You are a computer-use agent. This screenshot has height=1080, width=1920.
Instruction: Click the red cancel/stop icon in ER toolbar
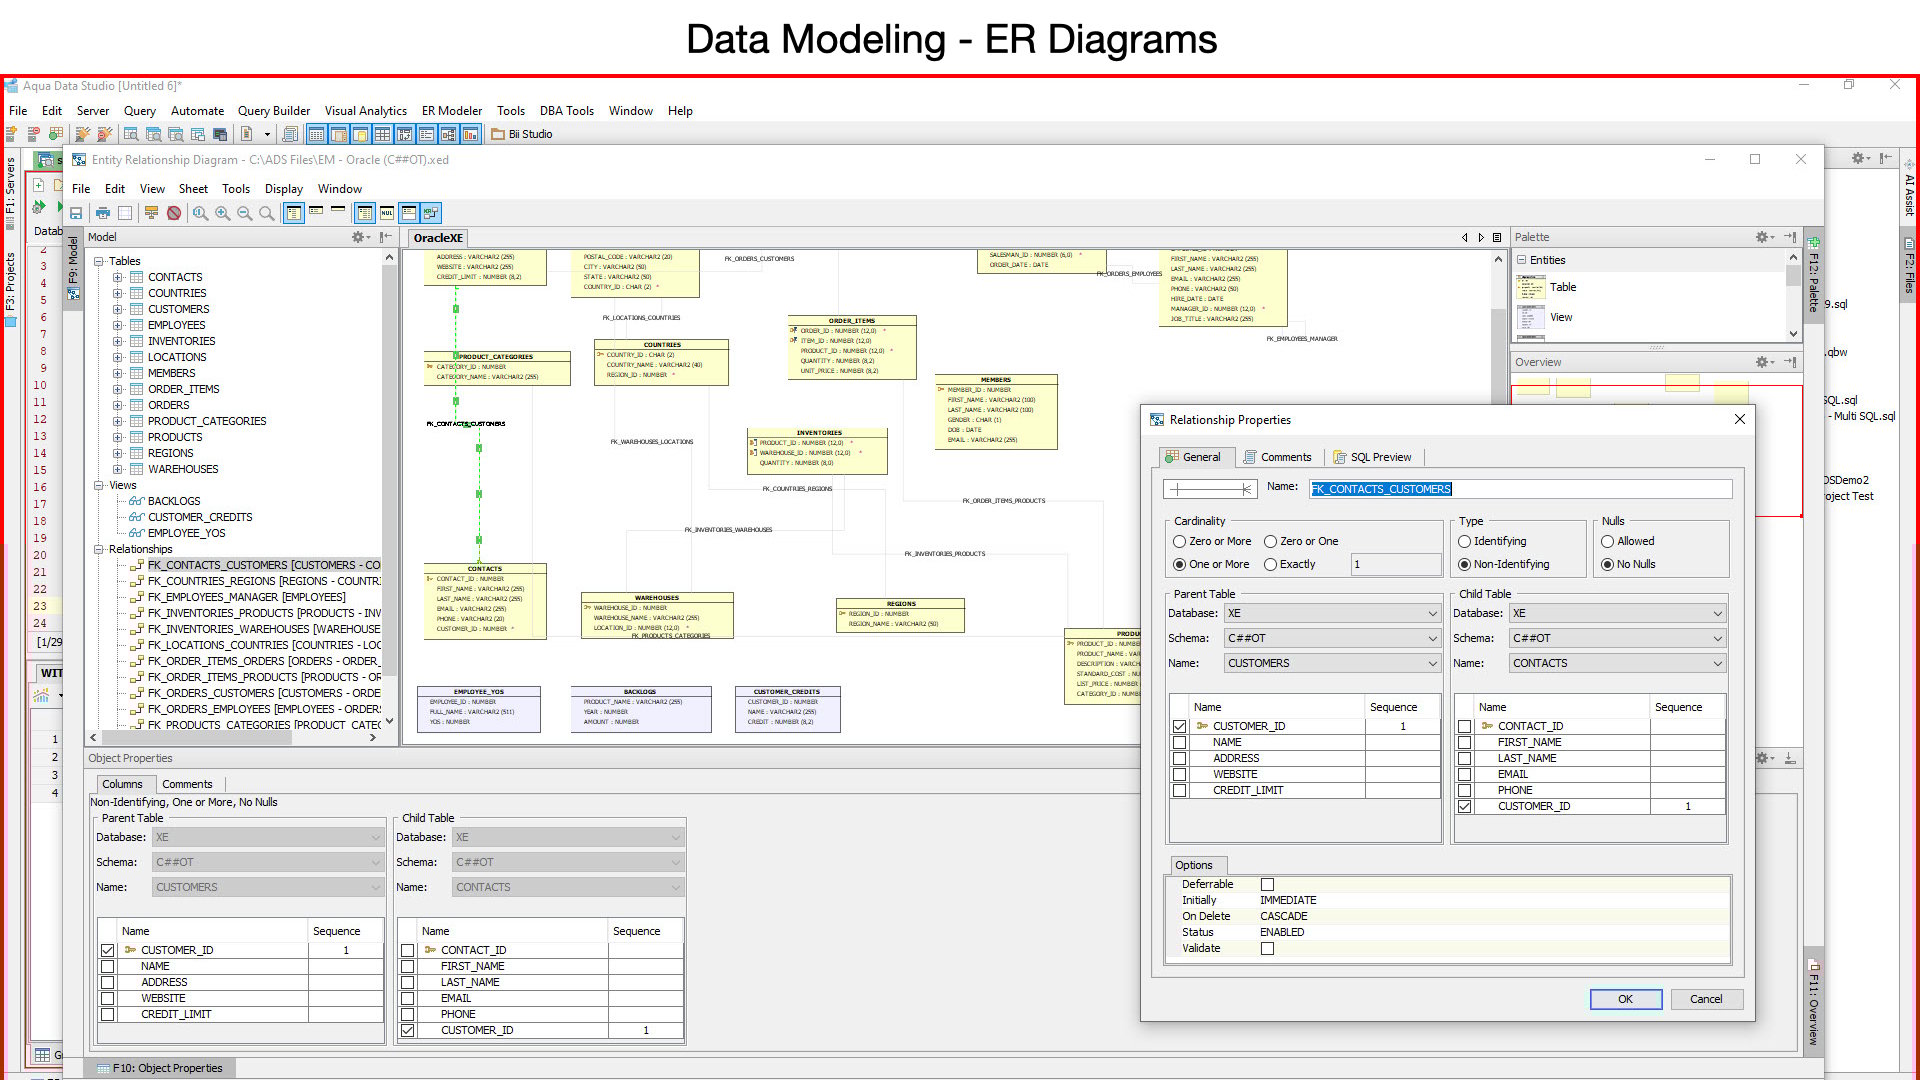click(x=174, y=213)
